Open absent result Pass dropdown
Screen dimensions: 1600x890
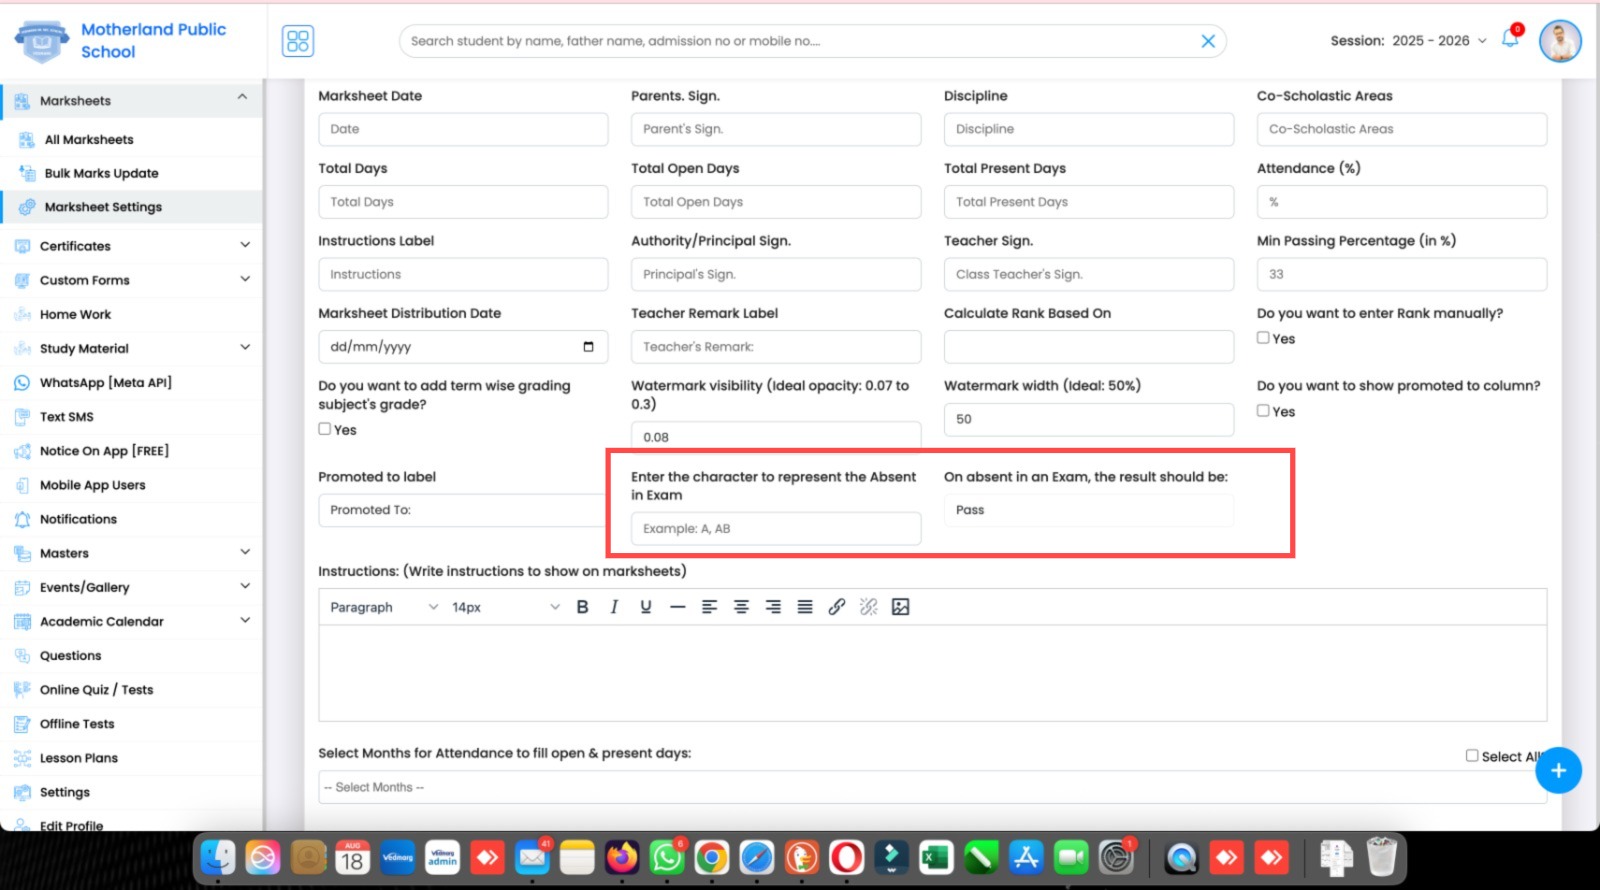pyautogui.click(x=1088, y=510)
